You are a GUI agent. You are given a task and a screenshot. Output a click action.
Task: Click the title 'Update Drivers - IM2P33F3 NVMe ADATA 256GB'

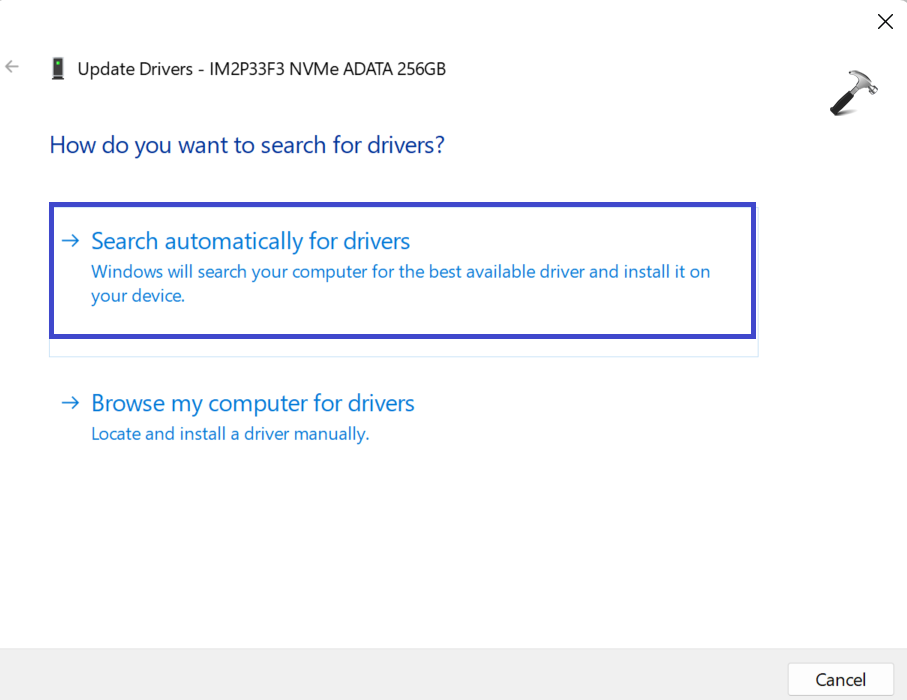pos(261,69)
